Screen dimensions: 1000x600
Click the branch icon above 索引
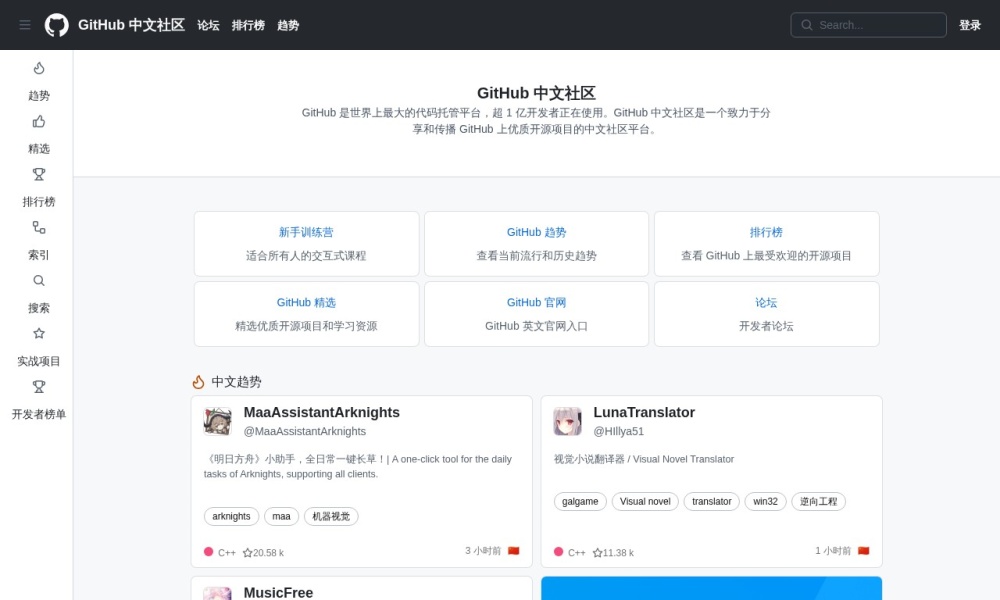tap(39, 227)
